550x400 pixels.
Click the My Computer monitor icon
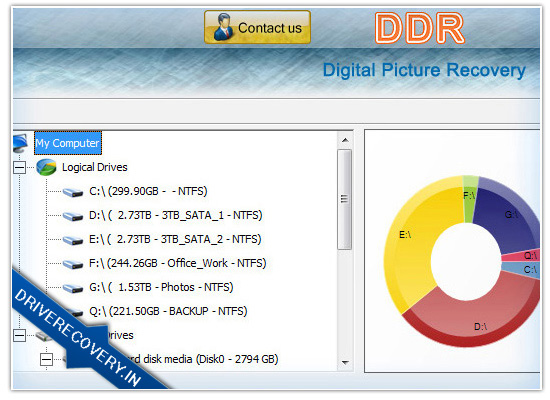(20, 143)
